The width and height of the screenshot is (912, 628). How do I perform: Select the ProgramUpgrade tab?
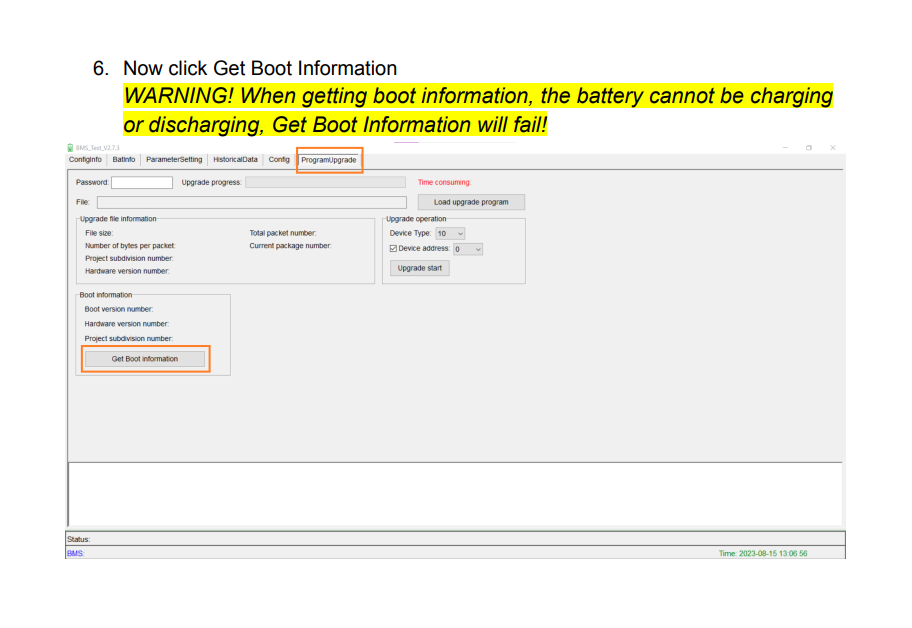[x=328, y=160]
